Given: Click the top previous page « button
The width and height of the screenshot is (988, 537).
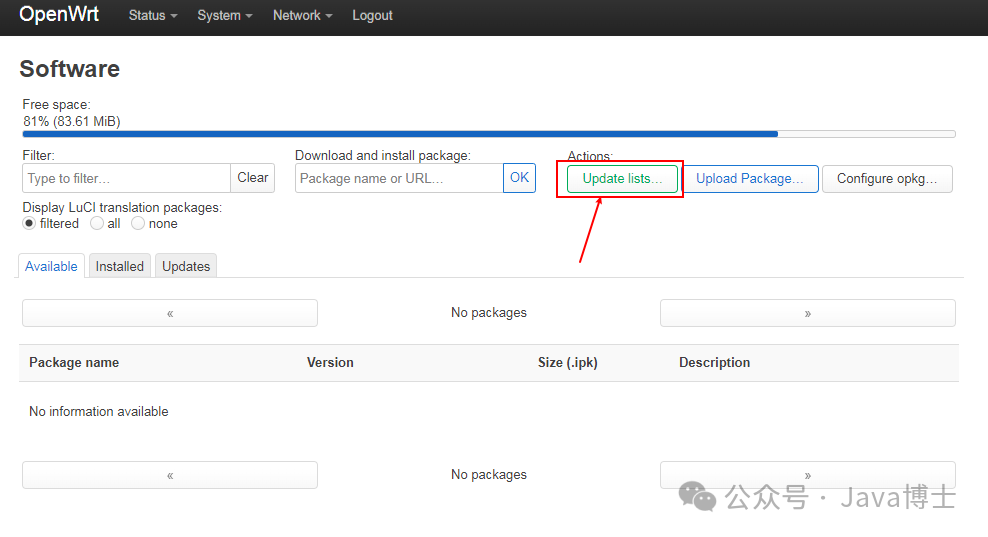Looking at the screenshot, I should [x=170, y=313].
